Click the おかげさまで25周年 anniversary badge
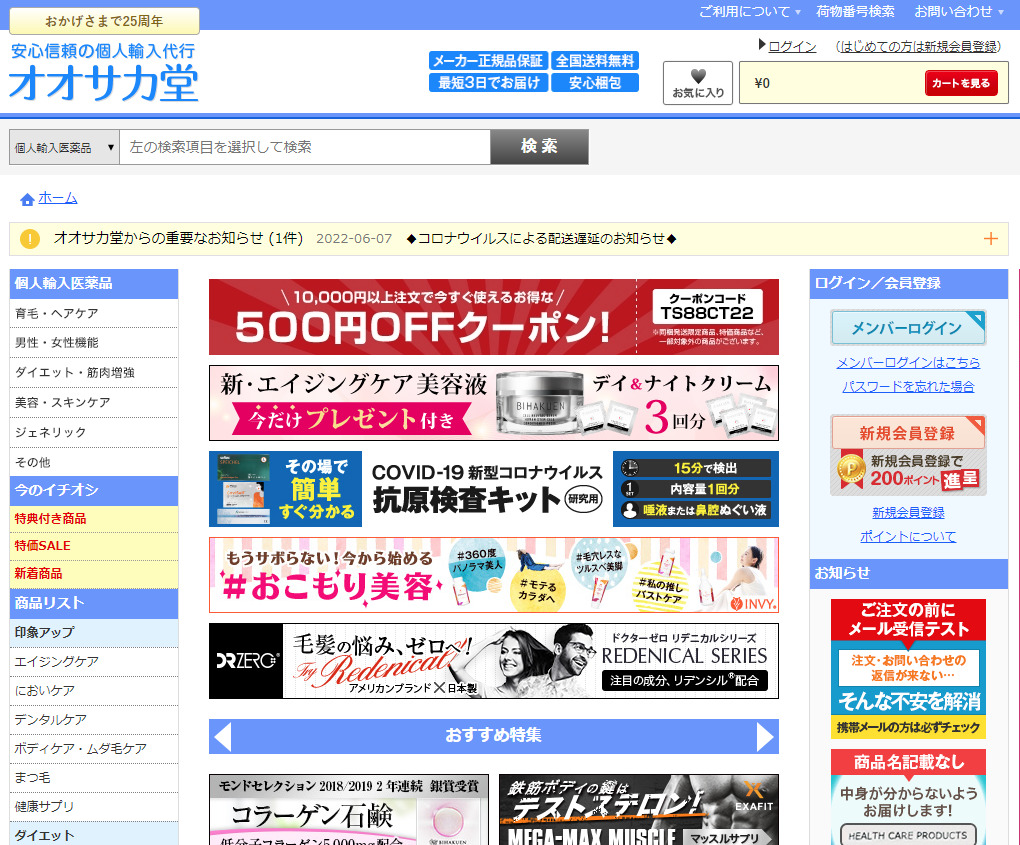The width and height of the screenshot is (1020, 845). [104, 21]
